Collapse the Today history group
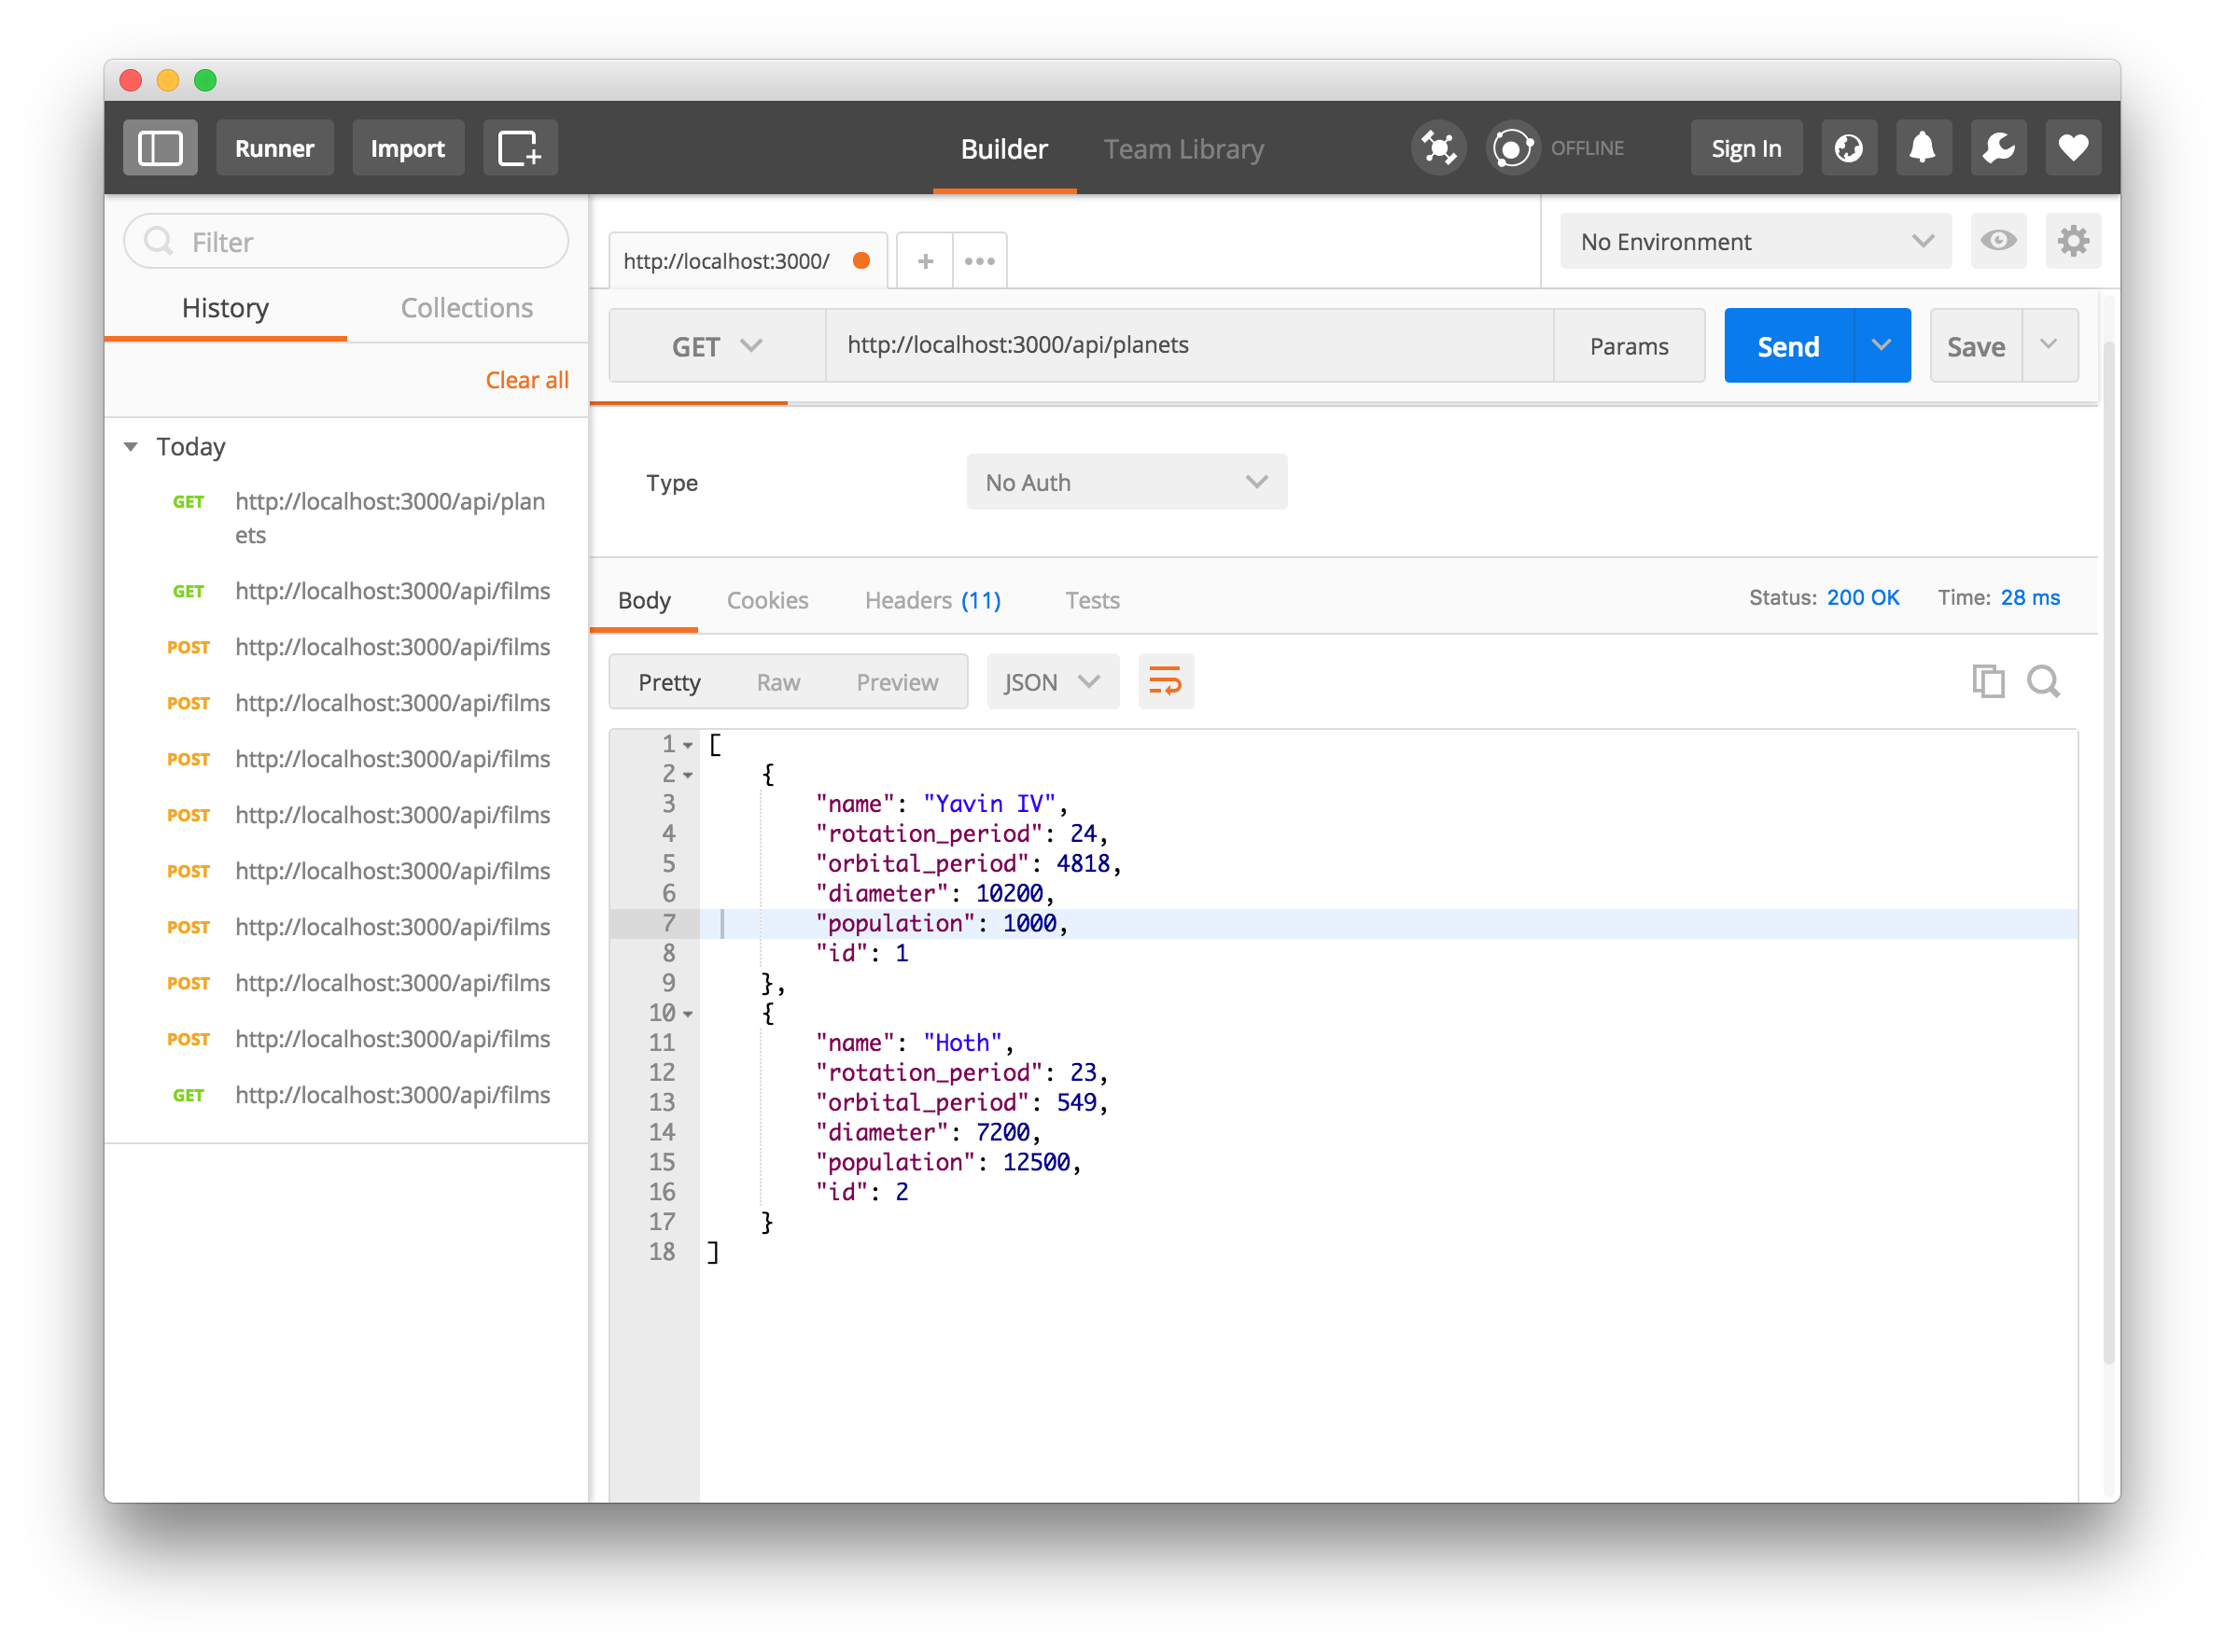Image resolution: width=2225 pixels, height=1652 pixels. coord(131,446)
